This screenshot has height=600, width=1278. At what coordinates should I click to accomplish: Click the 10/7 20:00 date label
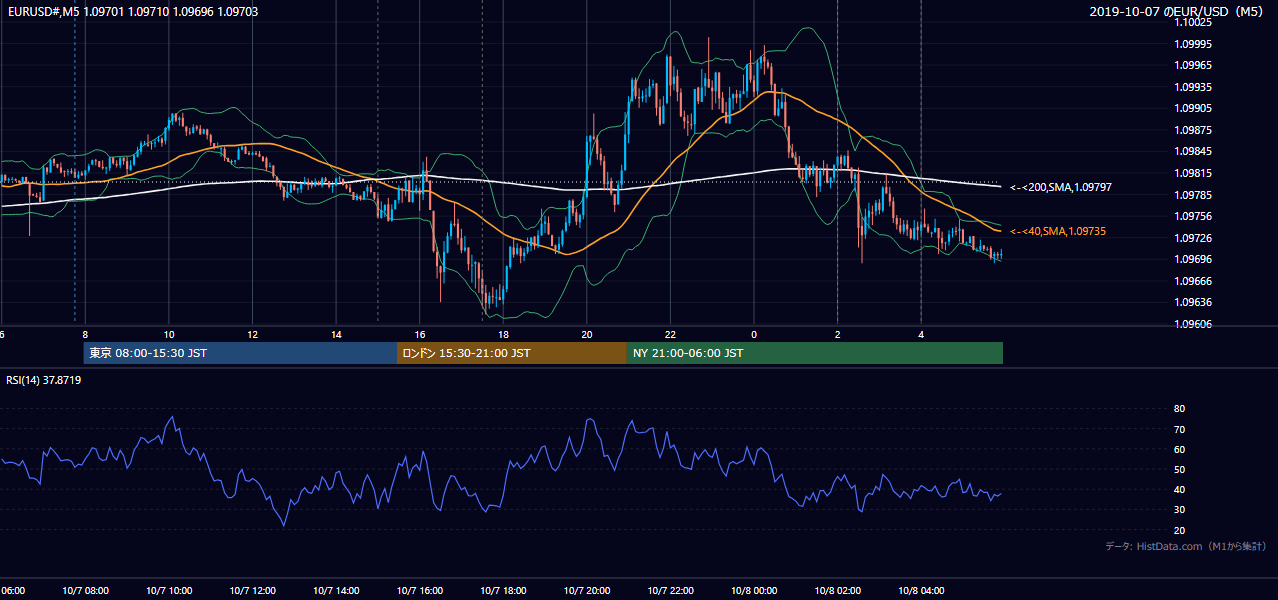587,590
